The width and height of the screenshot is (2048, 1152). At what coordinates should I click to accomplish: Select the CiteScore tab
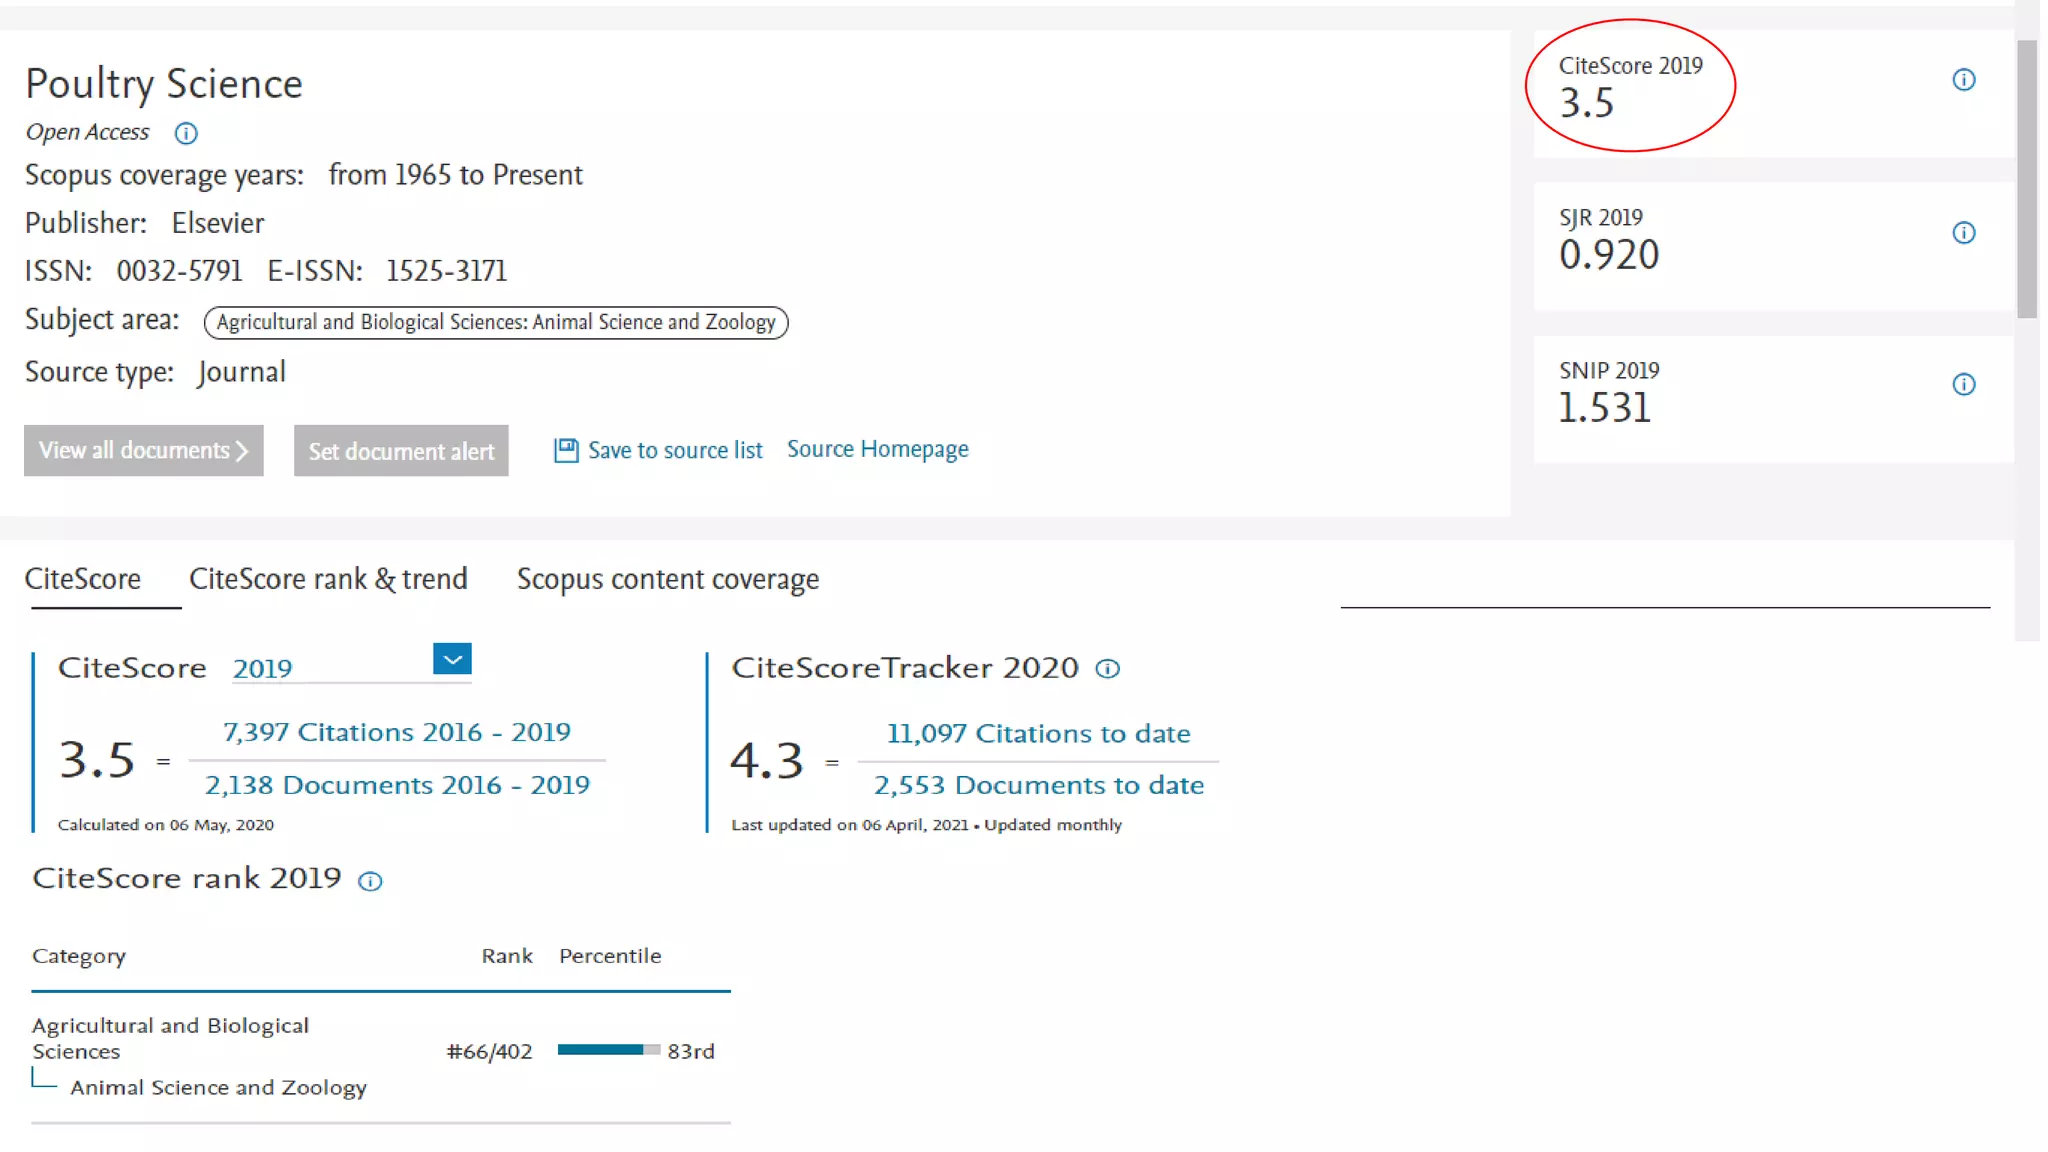pyautogui.click(x=83, y=579)
